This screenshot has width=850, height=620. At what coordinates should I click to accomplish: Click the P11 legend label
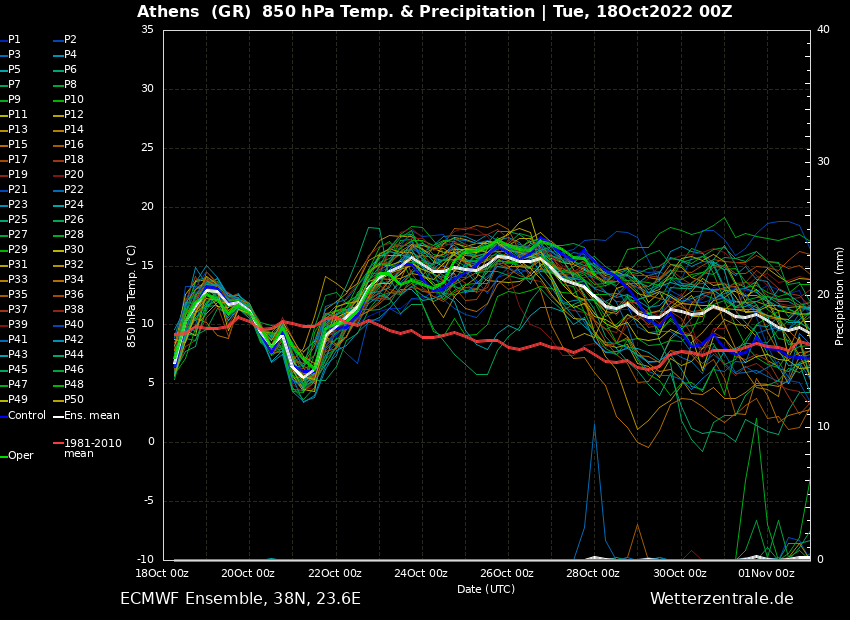[17, 114]
